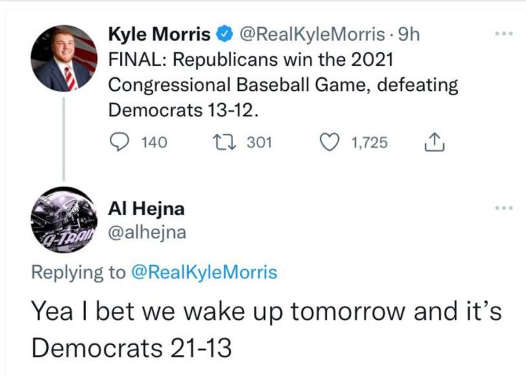Click the 301 retweets count
Viewport: 526px width, 376px height.
click(259, 143)
